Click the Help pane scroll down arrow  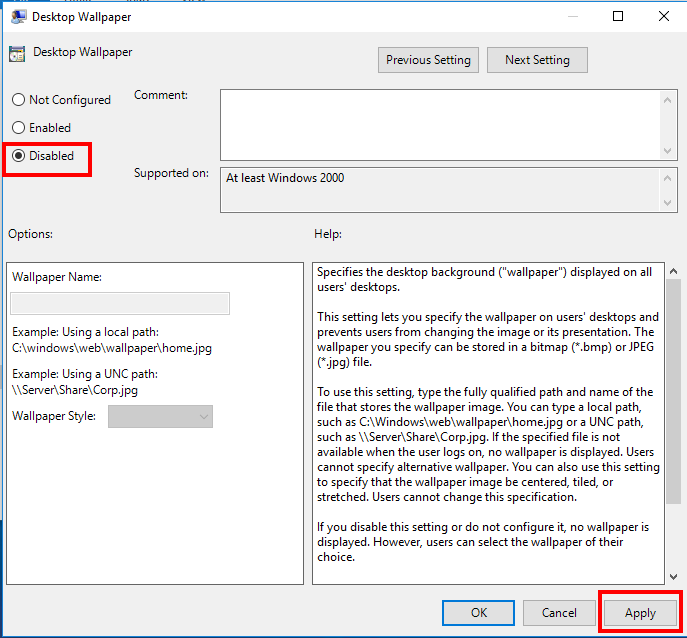pos(673,577)
